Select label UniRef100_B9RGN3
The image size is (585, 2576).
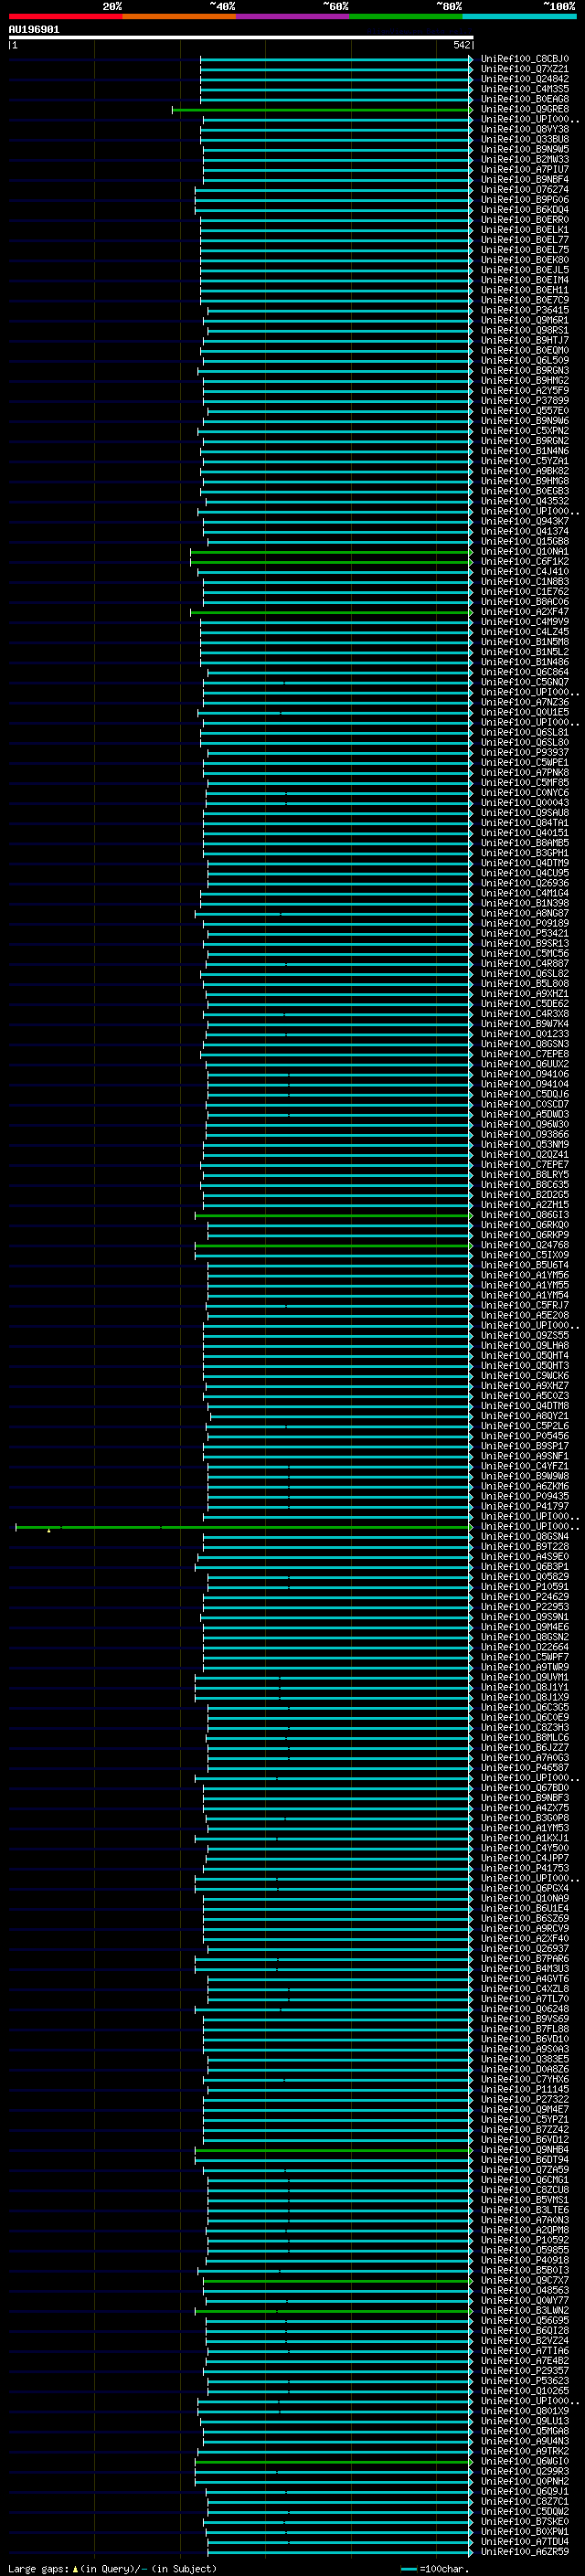pyautogui.click(x=524, y=371)
